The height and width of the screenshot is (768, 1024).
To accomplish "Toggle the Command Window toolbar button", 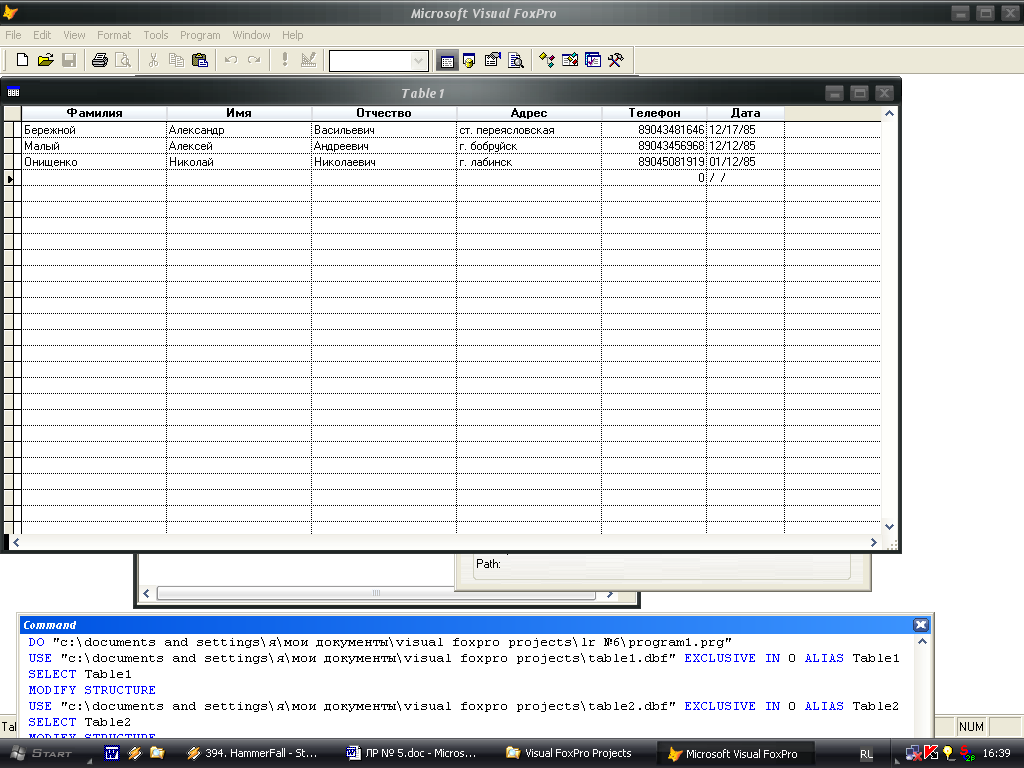I will [x=447, y=61].
